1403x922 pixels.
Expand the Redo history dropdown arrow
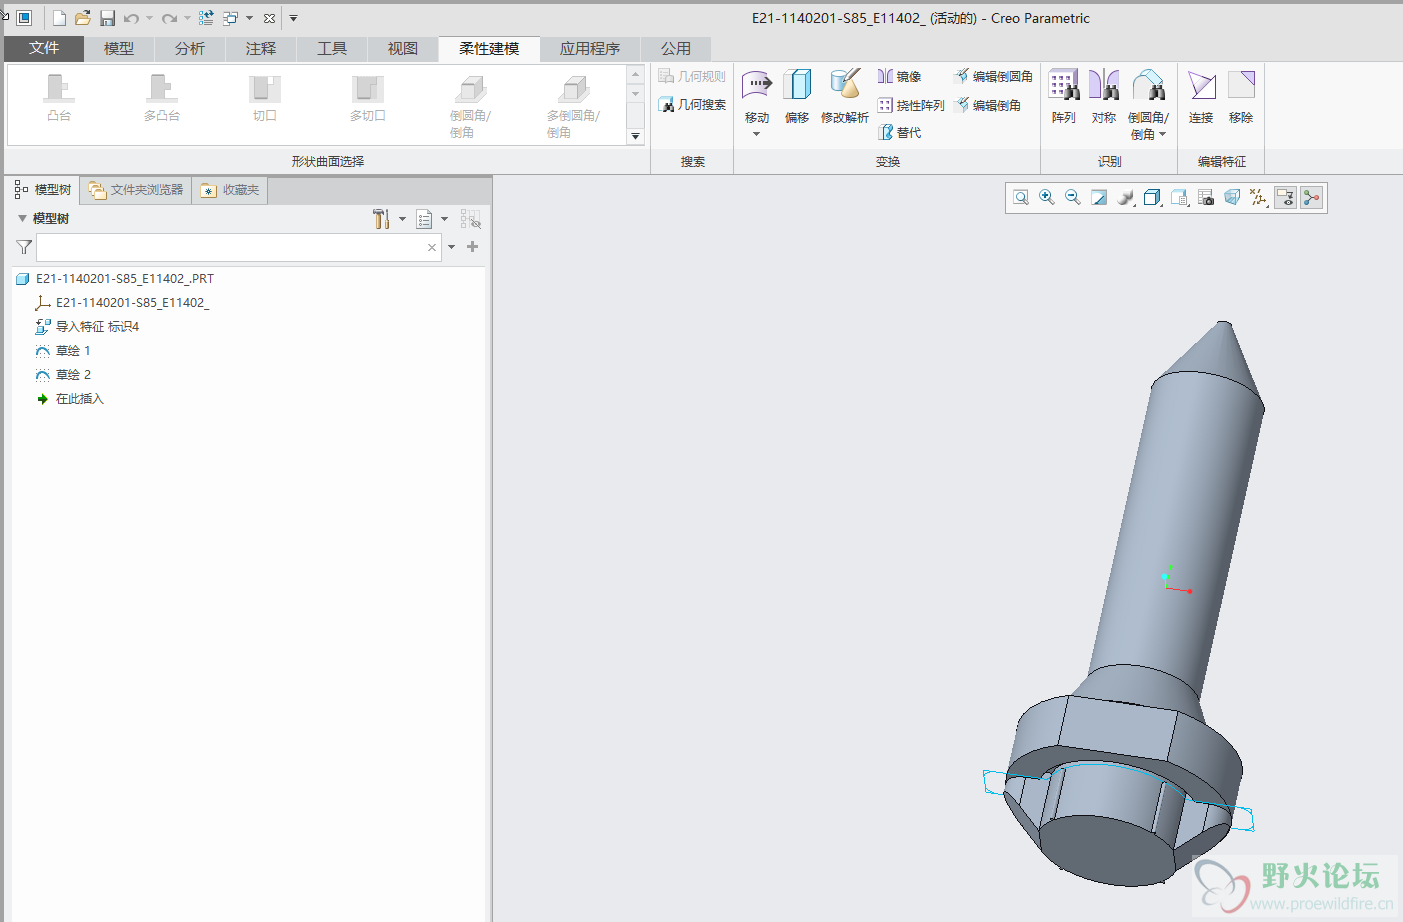pos(187,18)
